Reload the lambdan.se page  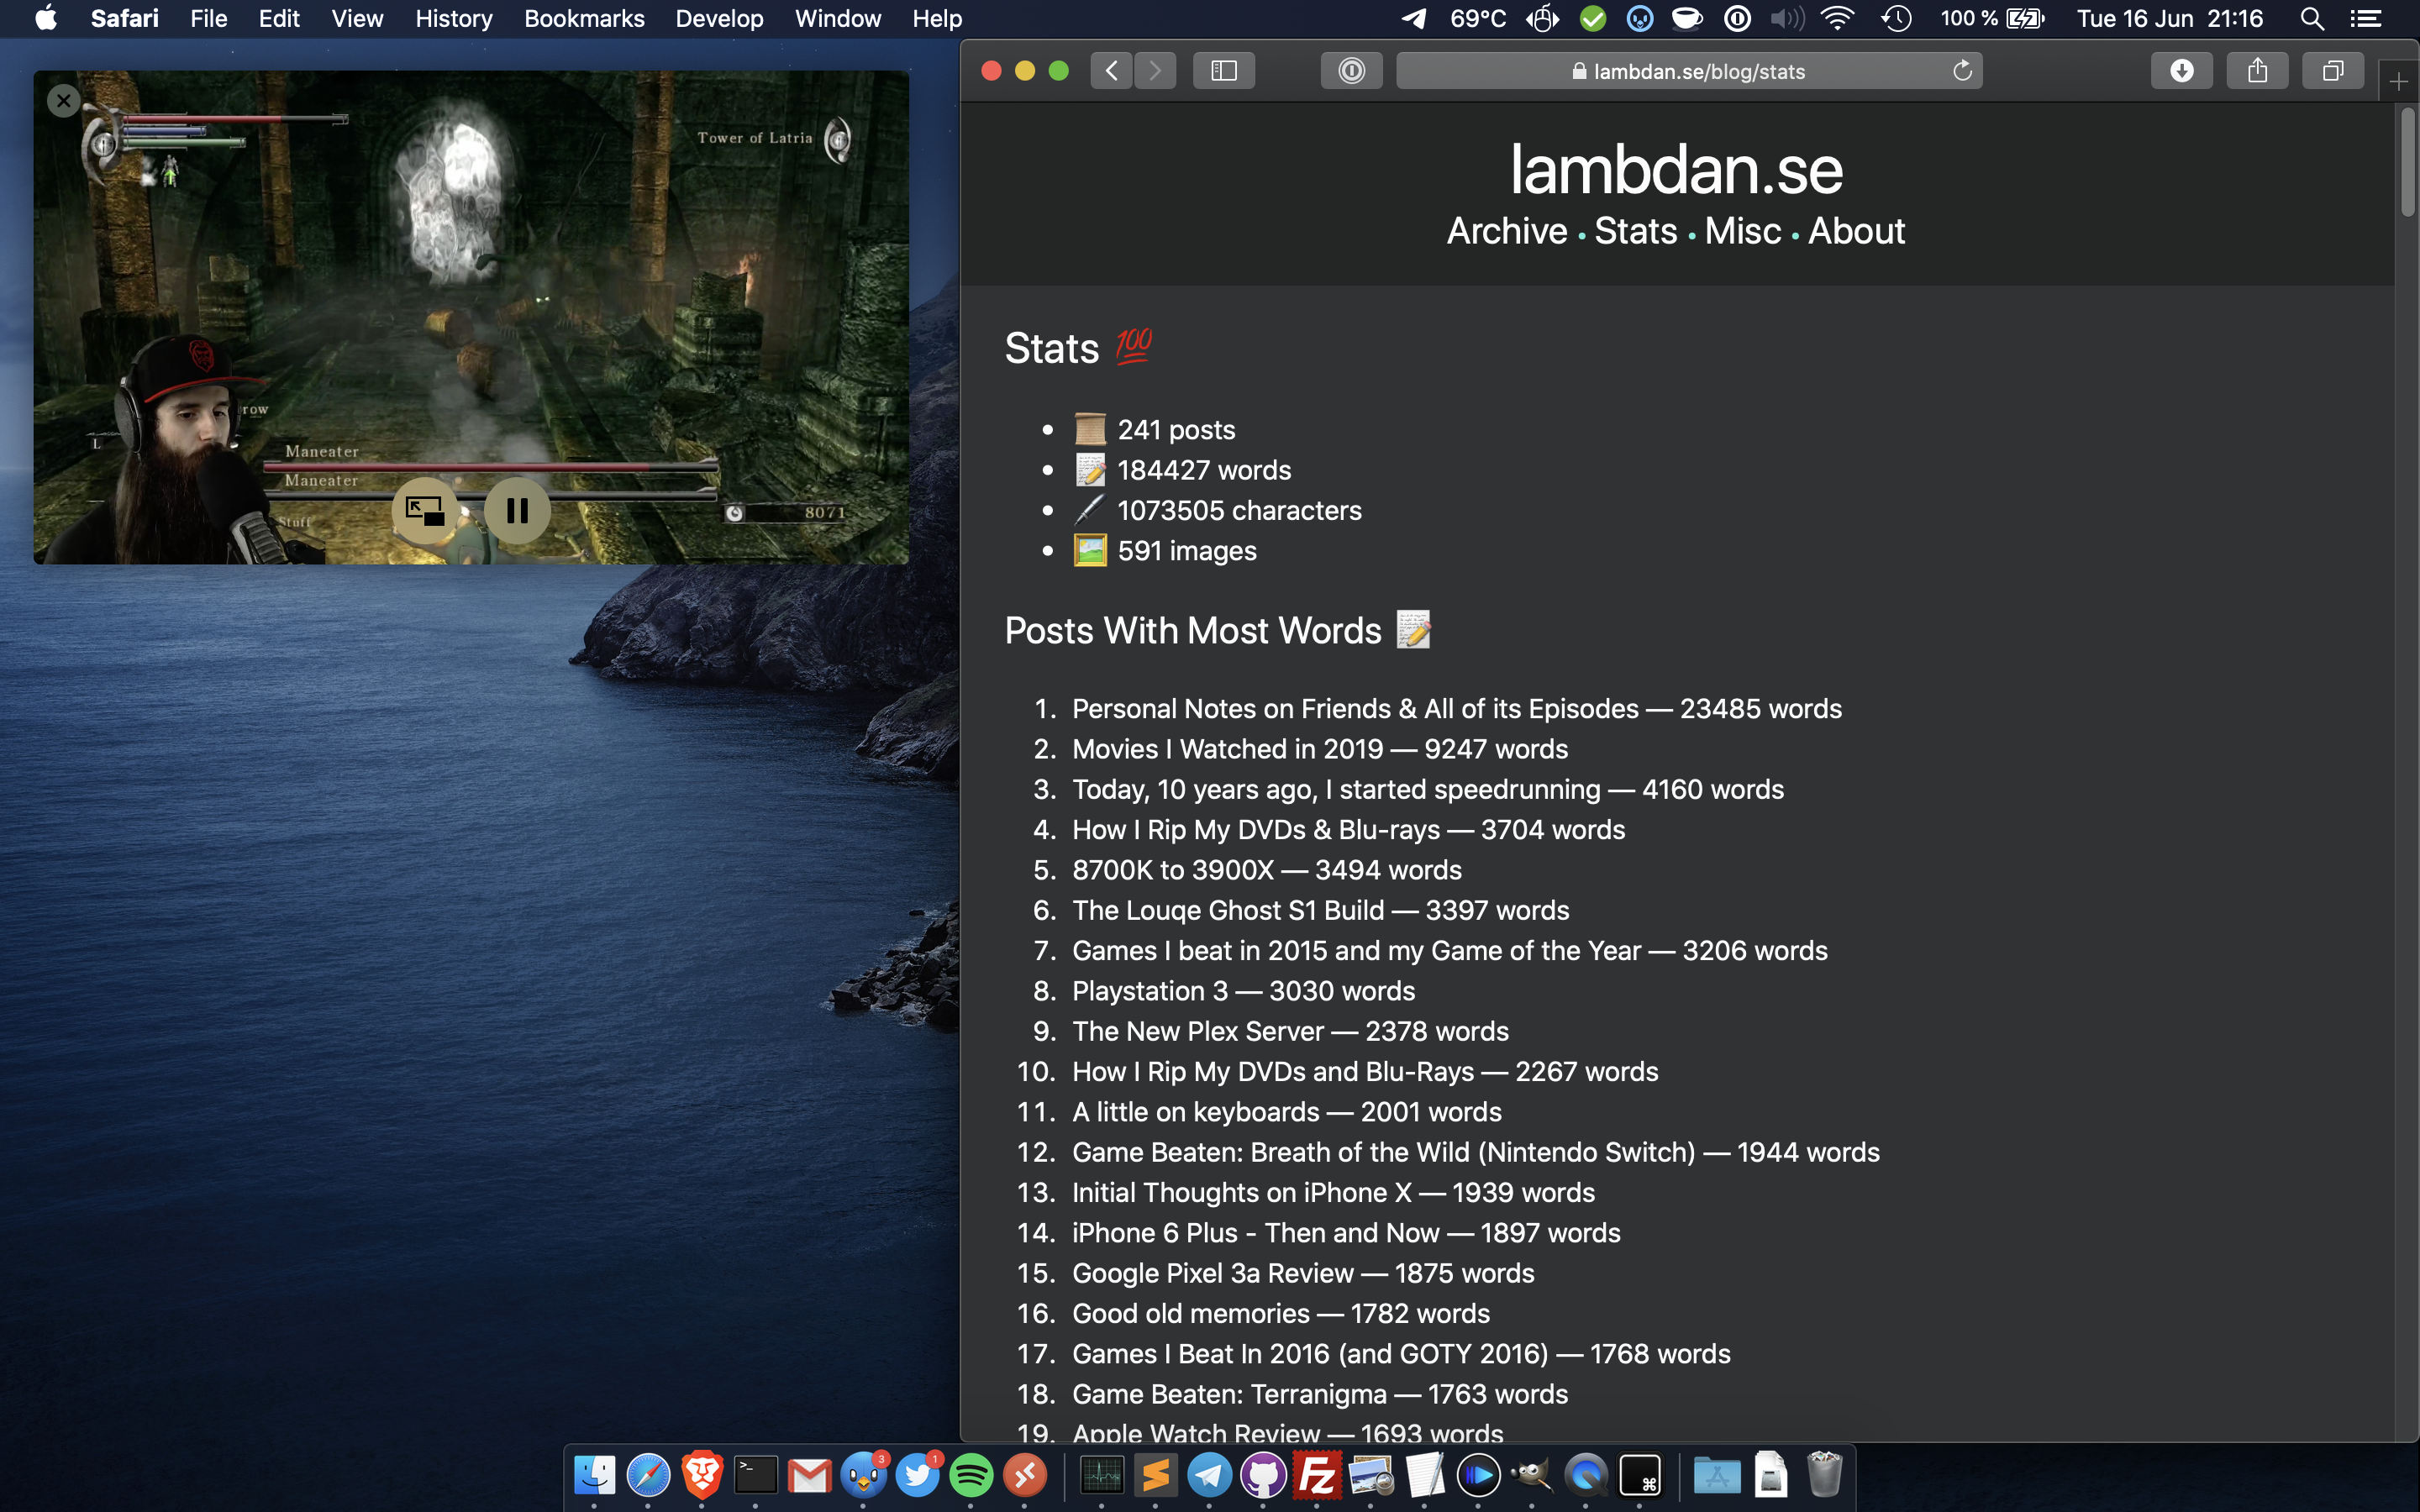point(1962,71)
